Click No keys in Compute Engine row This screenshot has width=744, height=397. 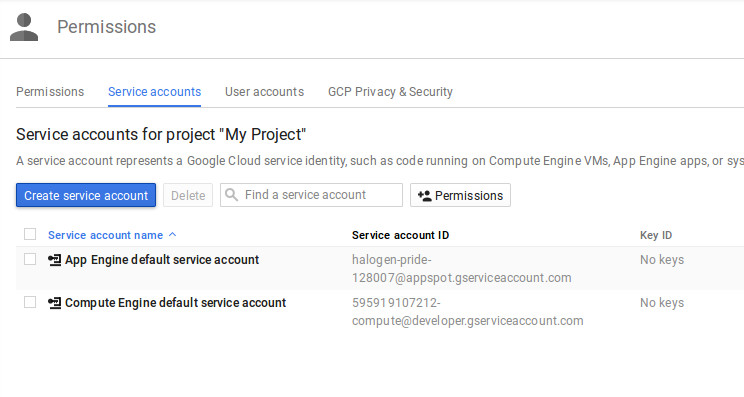pyautogui.click(x=662, y=303)
